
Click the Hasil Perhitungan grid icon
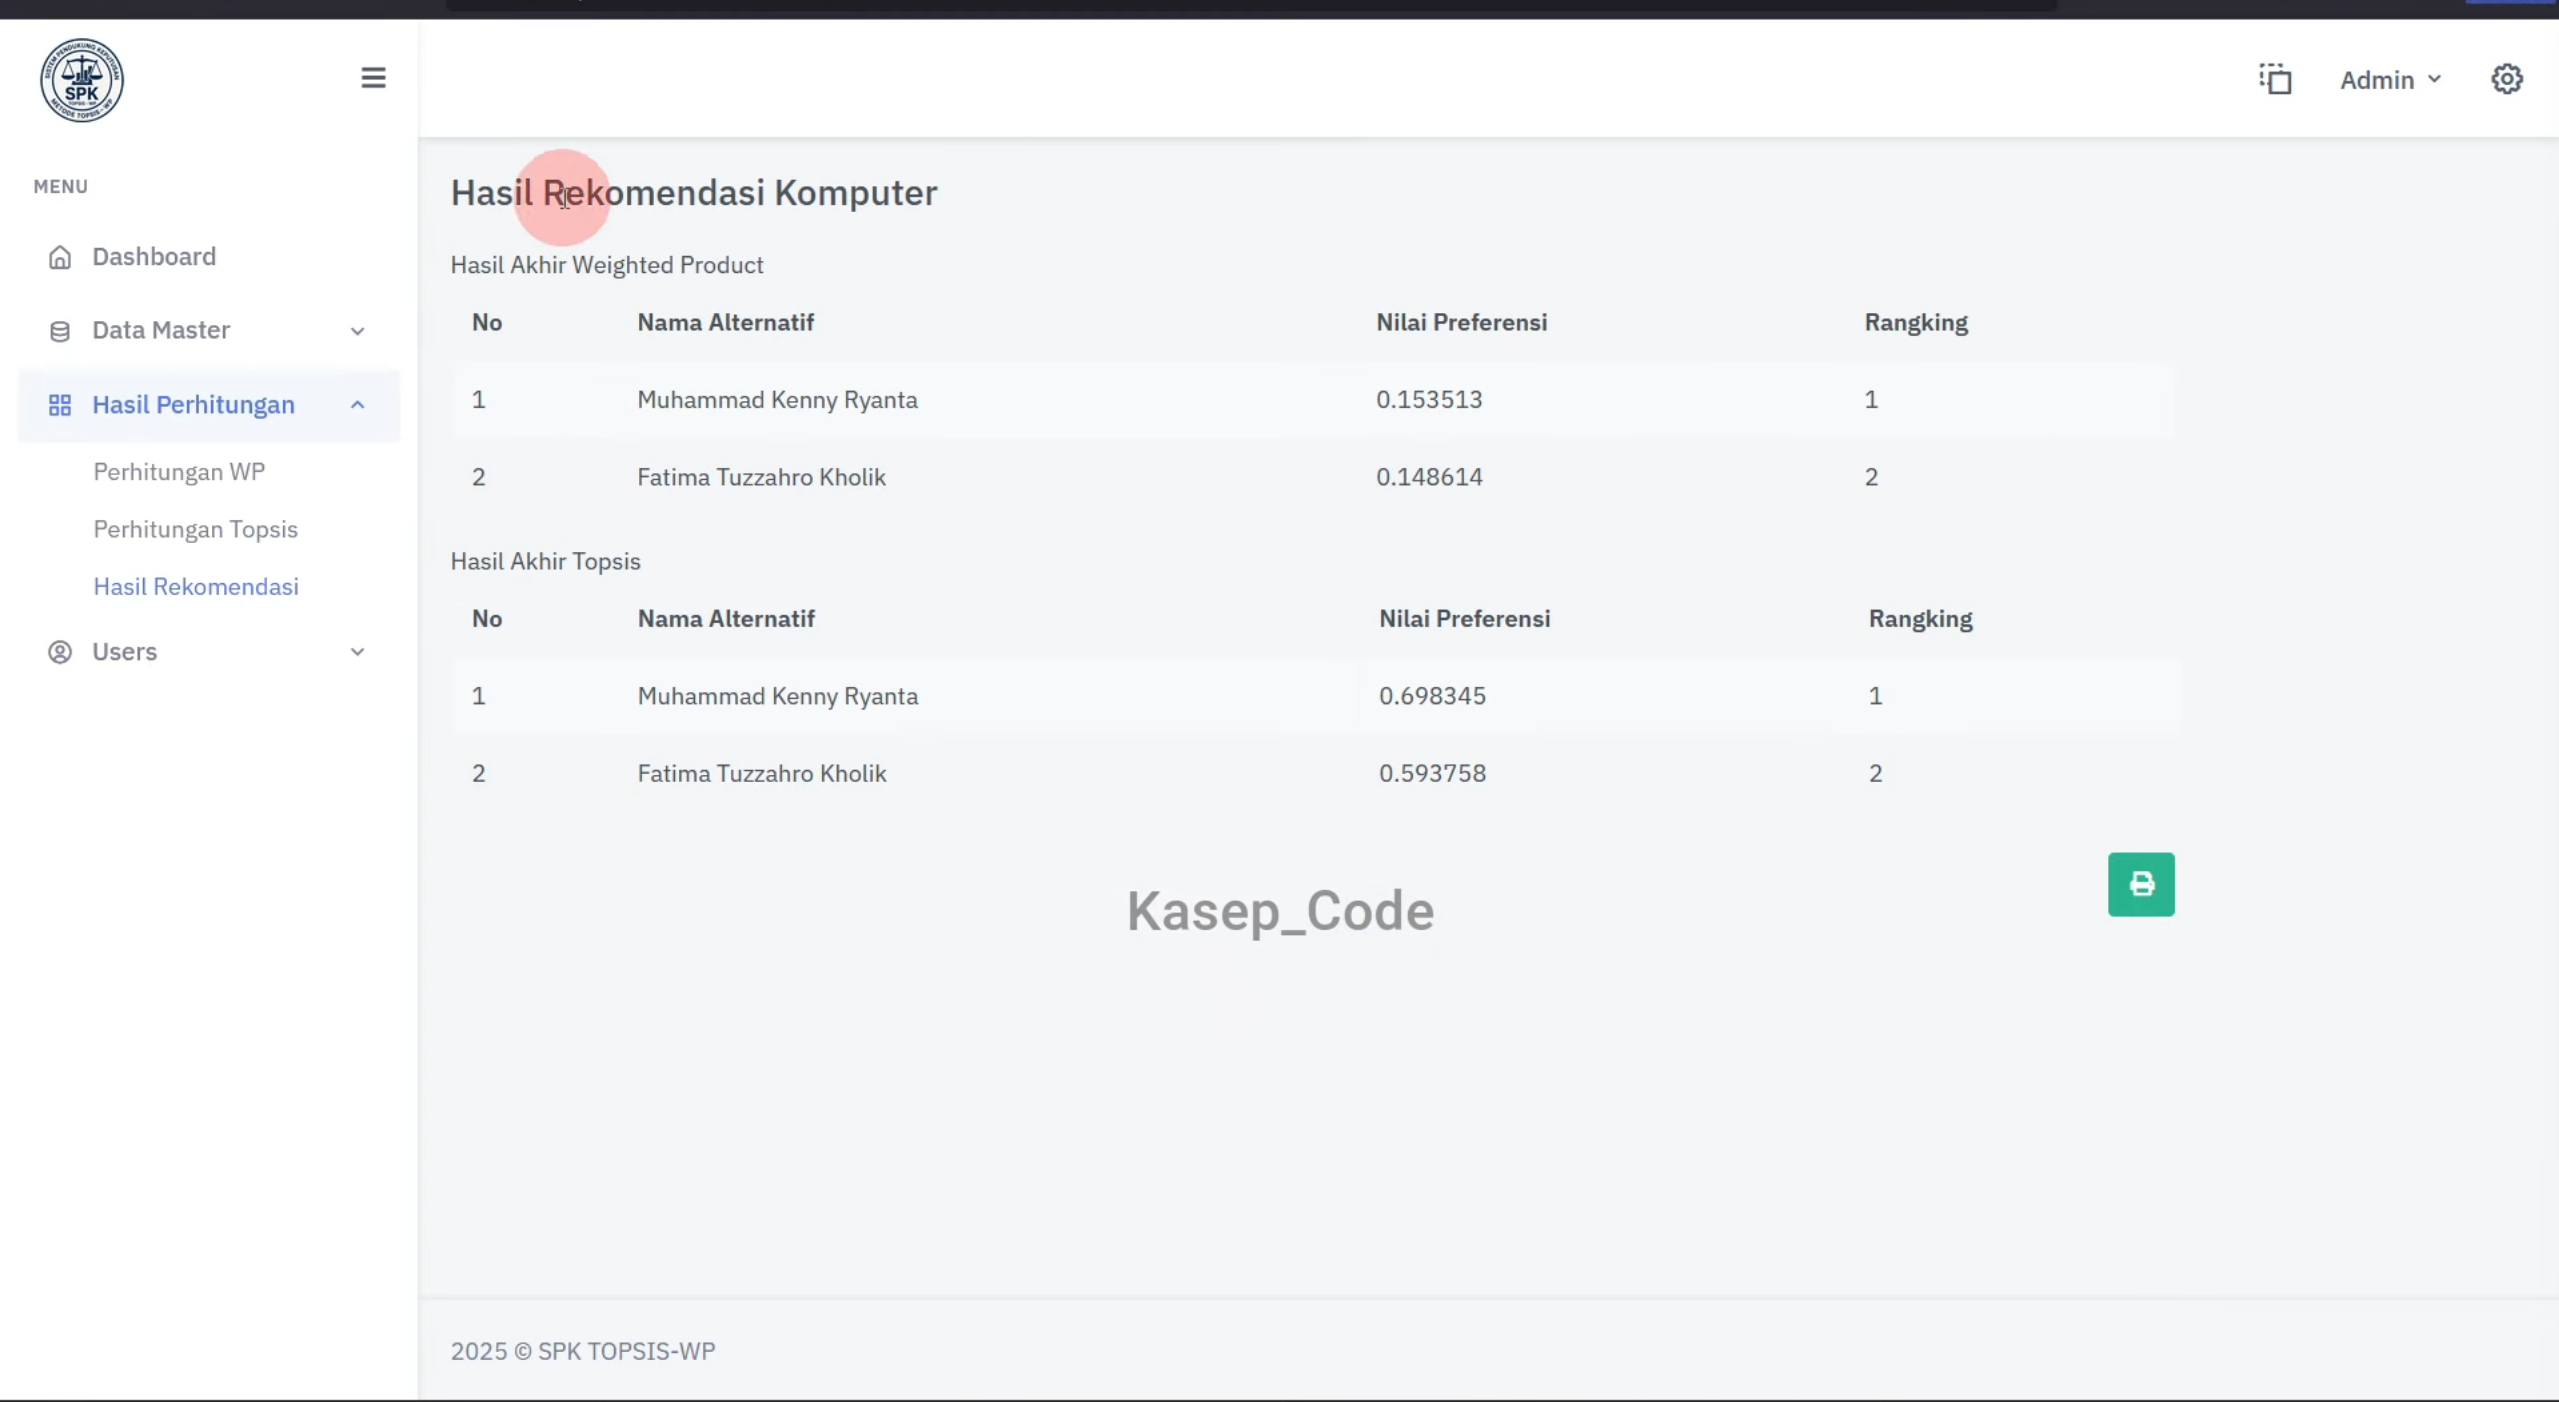[60, 405]
